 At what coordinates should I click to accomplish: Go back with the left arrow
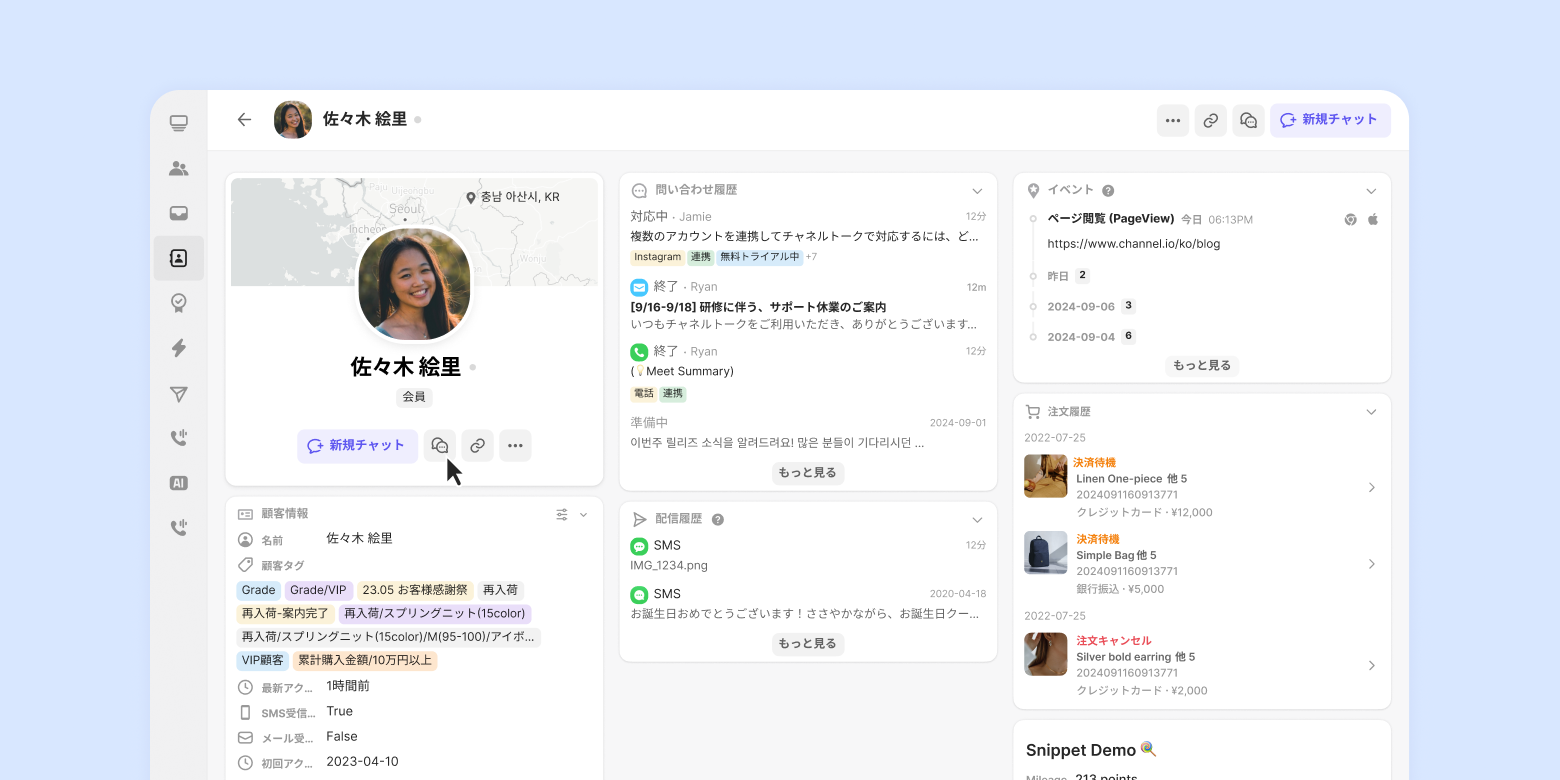click(x=244, y=120)
